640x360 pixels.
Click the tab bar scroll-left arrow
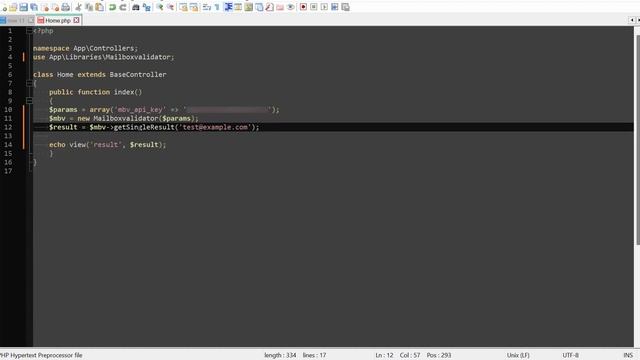631,20
